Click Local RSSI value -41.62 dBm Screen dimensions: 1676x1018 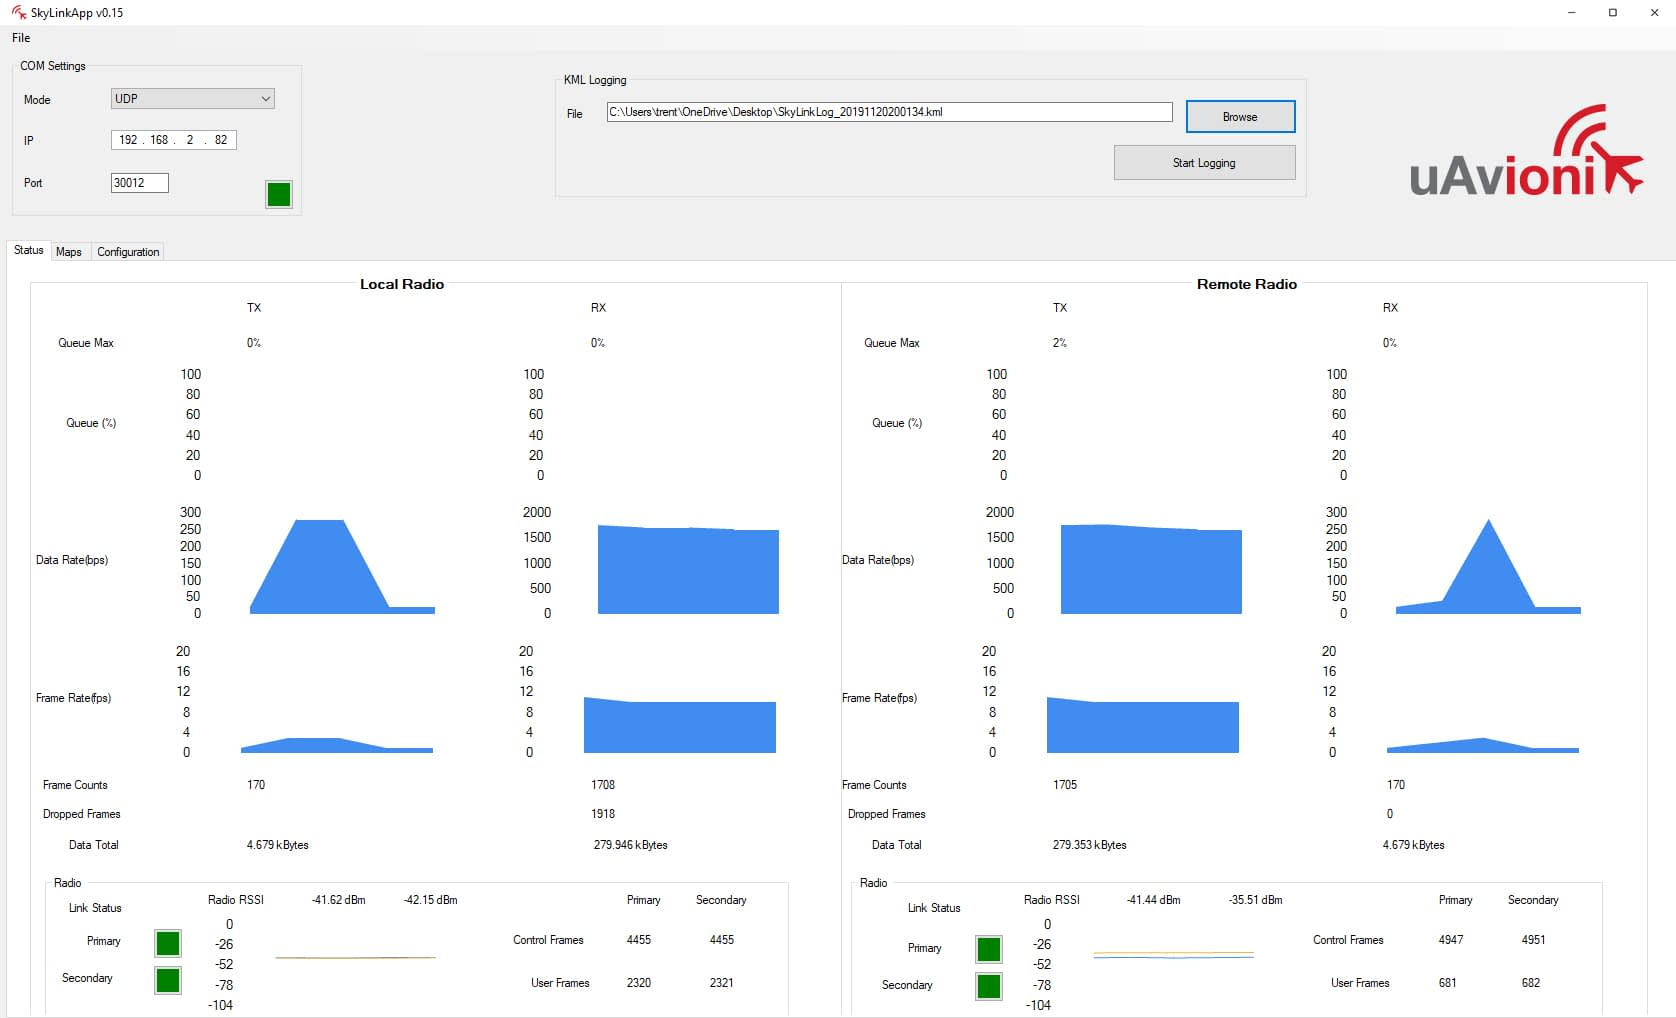point(339,900)
